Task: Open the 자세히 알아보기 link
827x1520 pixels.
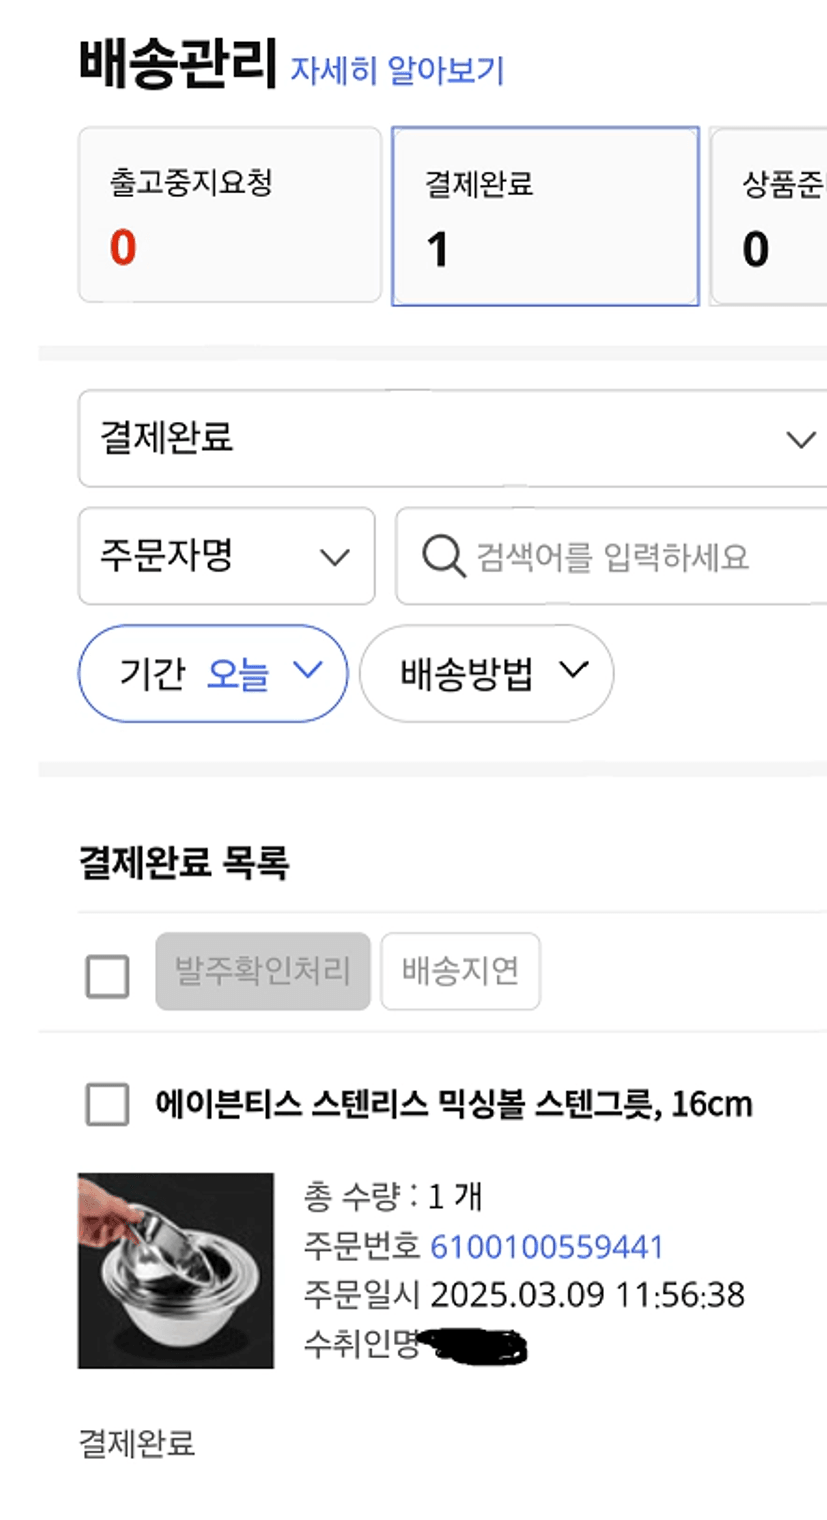Action: [397, 71]
